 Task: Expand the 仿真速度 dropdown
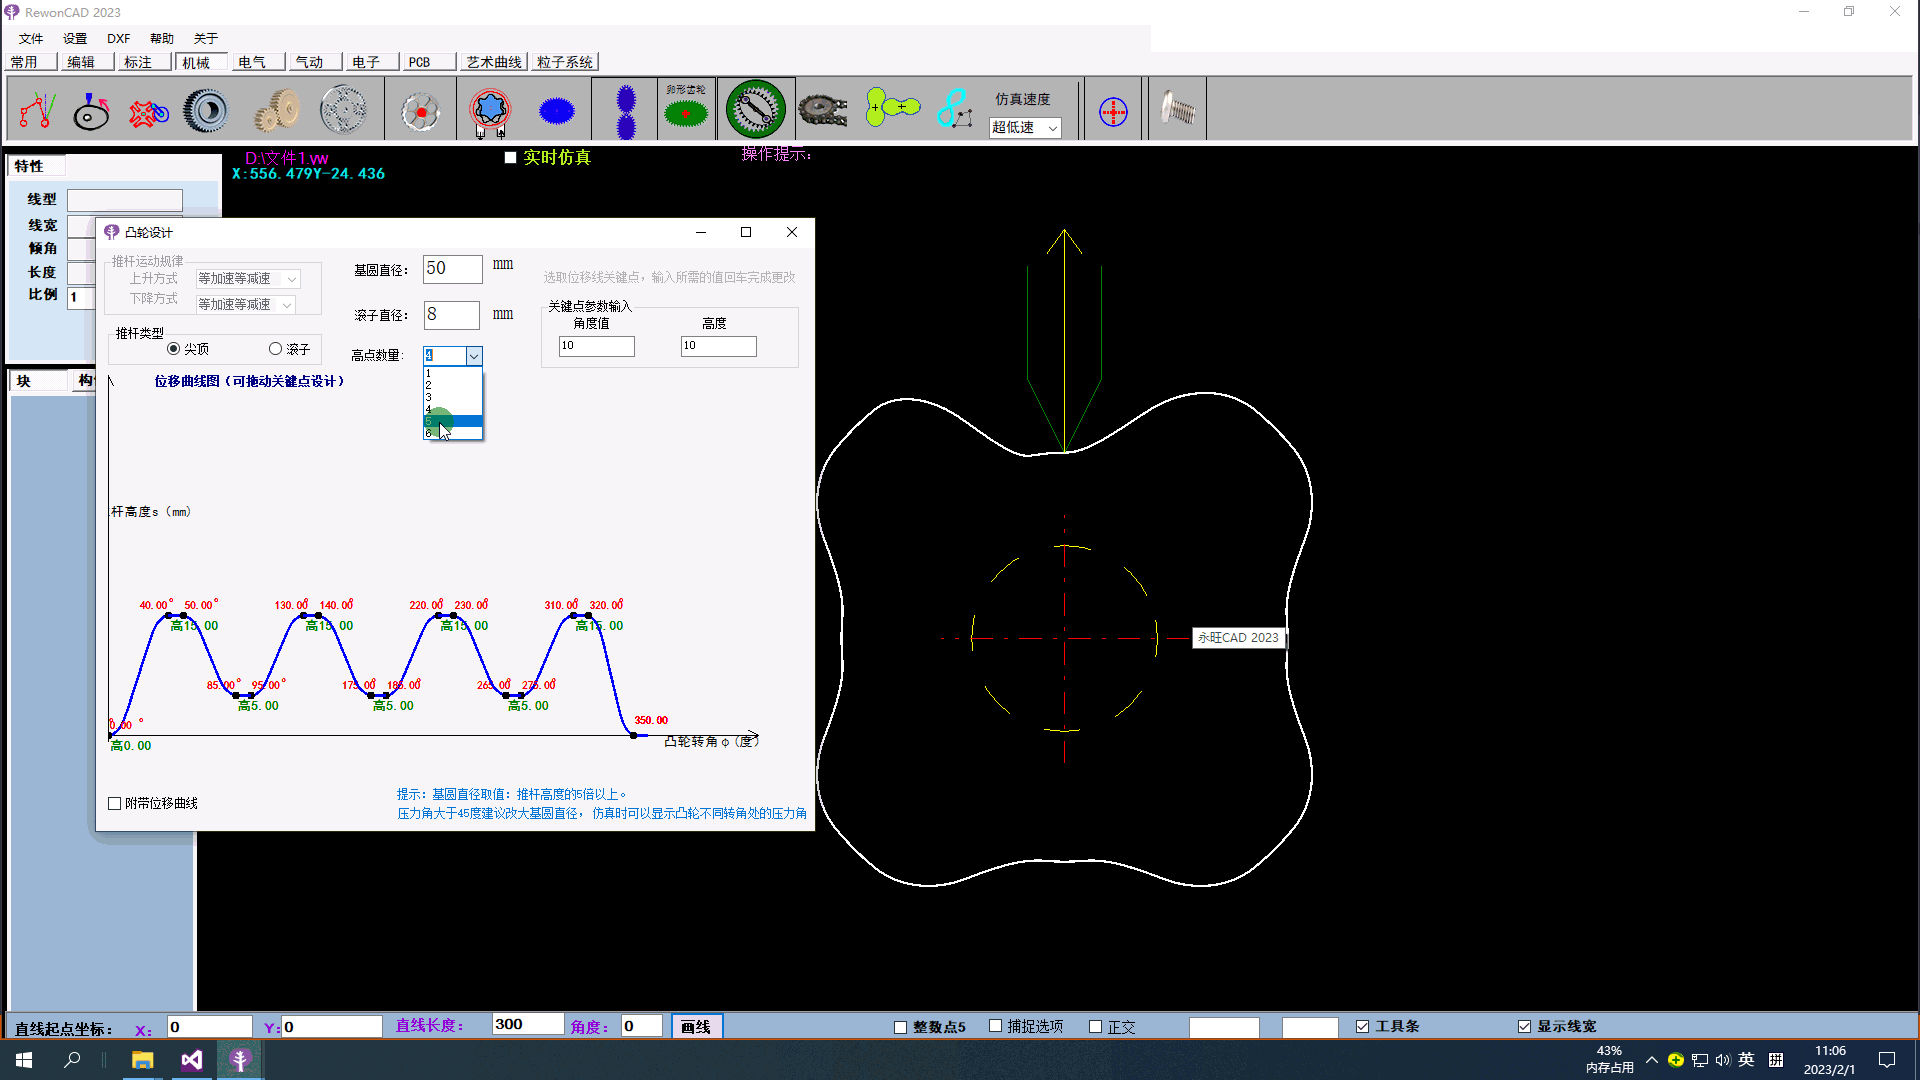coord(1052,128)
